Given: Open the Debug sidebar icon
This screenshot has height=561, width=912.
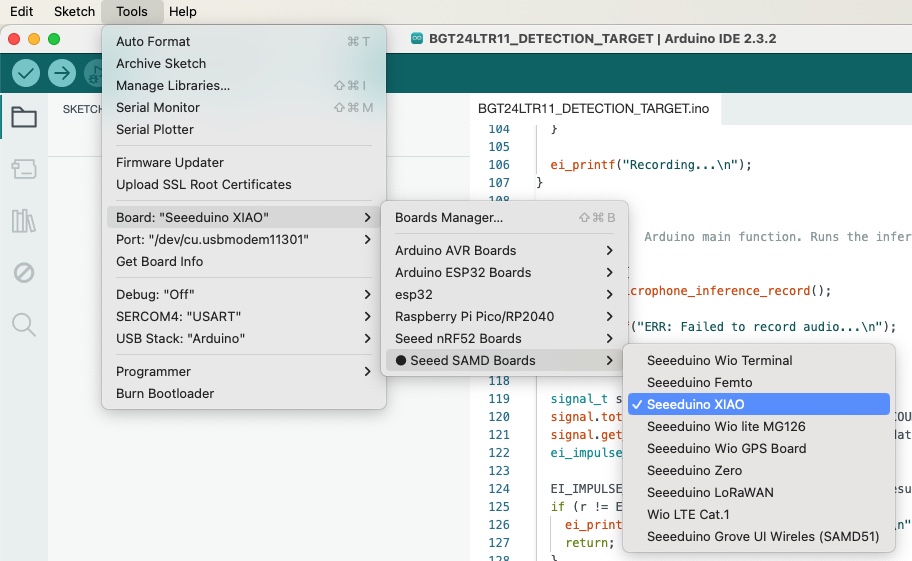Looking at the screenshot, I should tap(24, 272).
